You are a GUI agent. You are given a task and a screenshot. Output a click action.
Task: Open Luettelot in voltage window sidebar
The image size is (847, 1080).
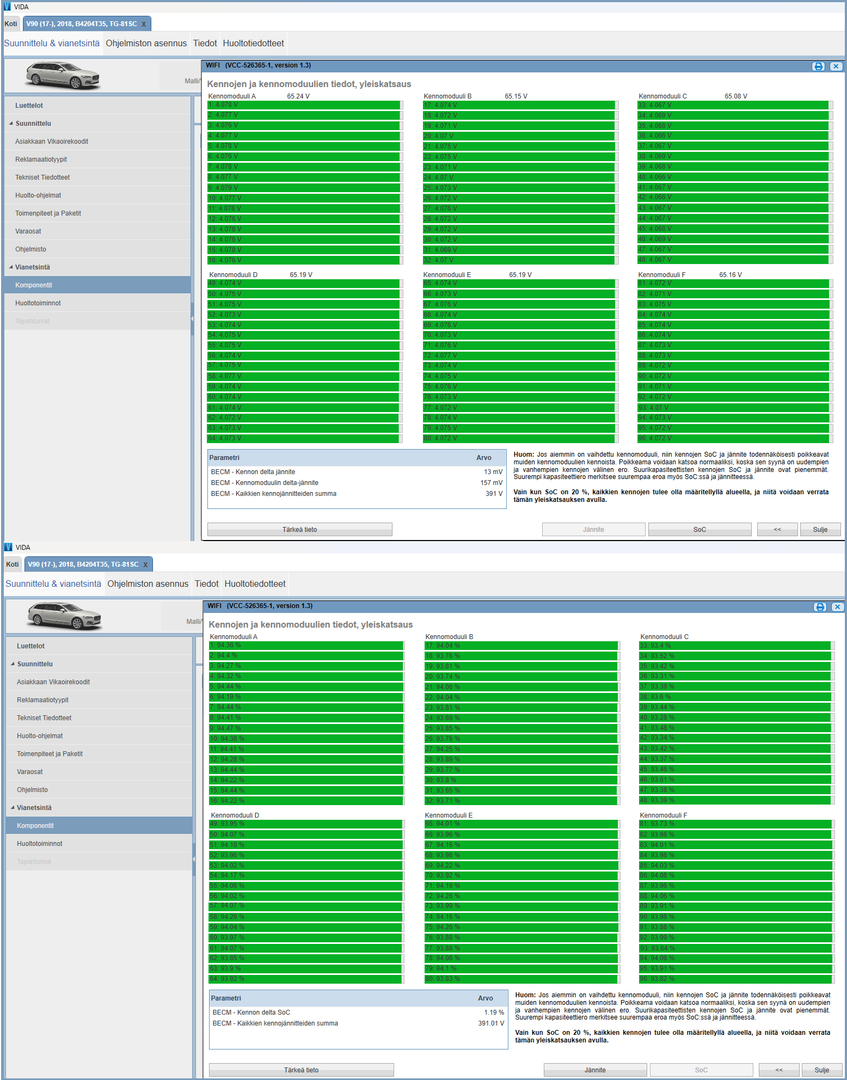(96, 105)
